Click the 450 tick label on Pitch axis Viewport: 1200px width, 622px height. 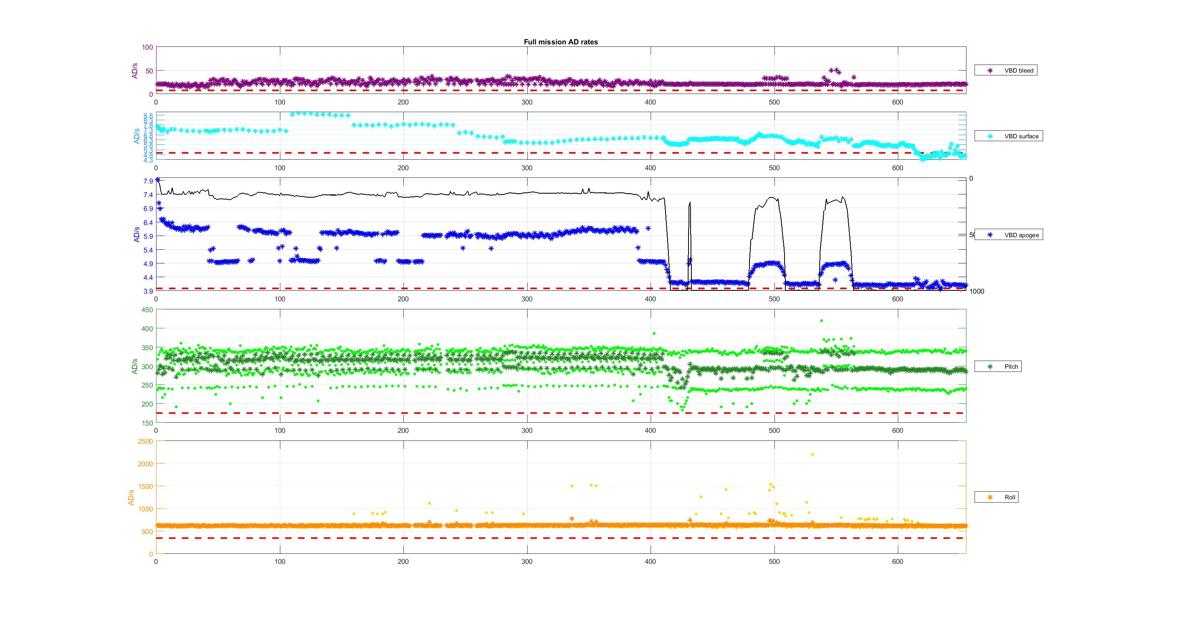(x=147, y=310)
